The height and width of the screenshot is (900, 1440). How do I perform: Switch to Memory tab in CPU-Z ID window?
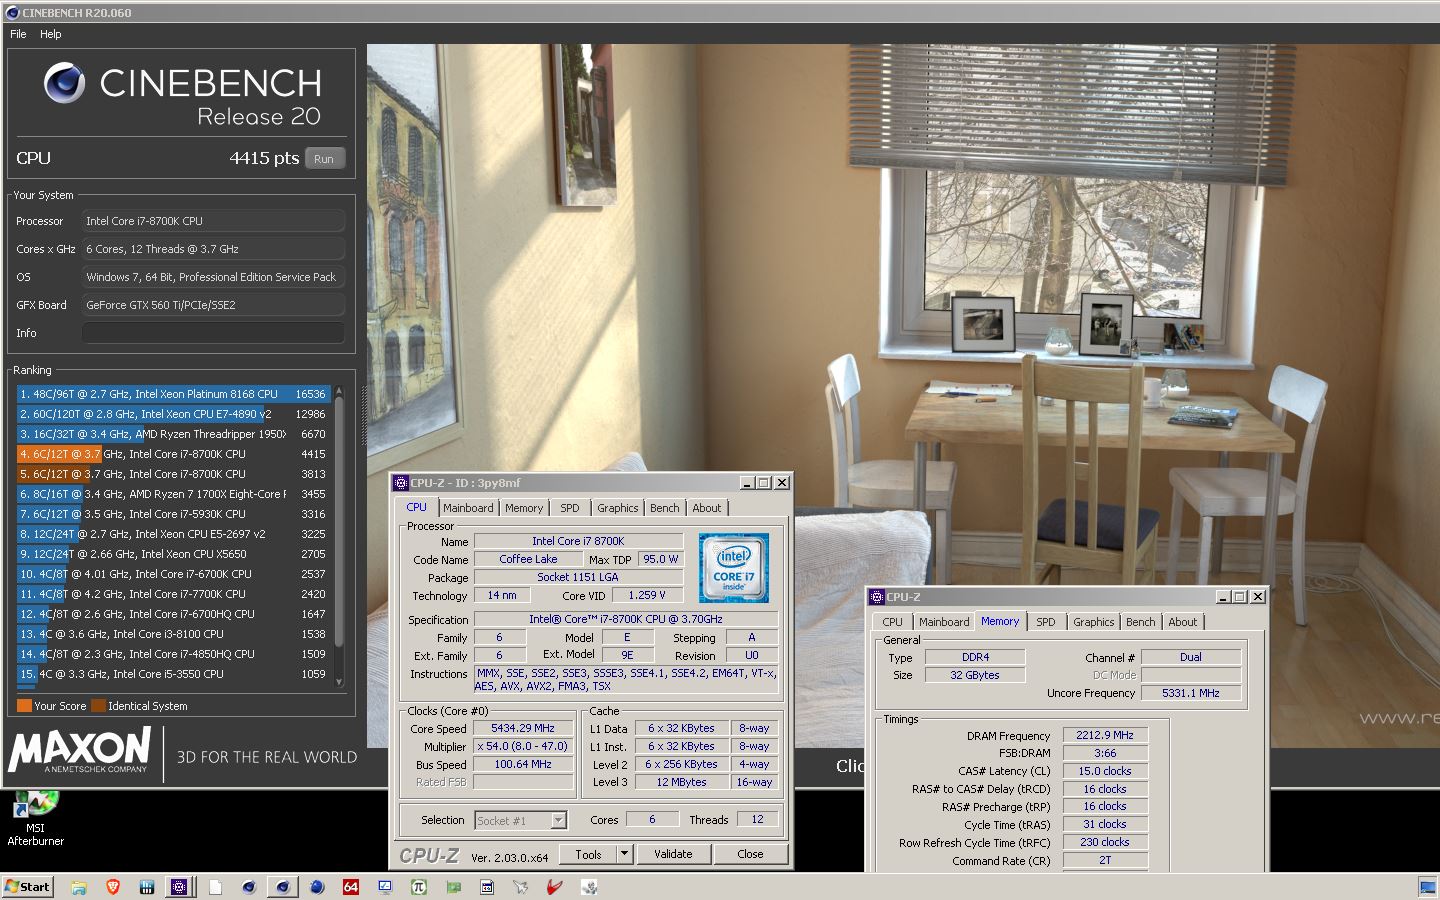click(524, 508)
